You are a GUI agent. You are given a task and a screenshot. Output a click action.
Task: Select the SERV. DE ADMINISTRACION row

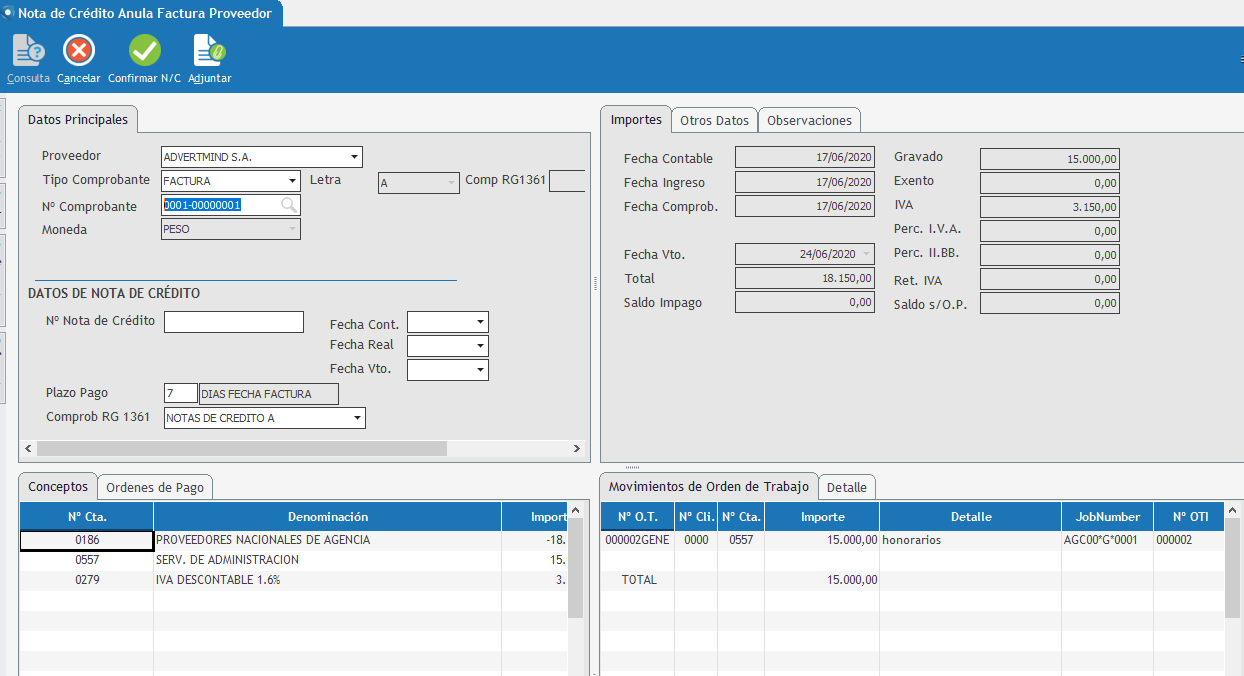(x=227, y=560)
